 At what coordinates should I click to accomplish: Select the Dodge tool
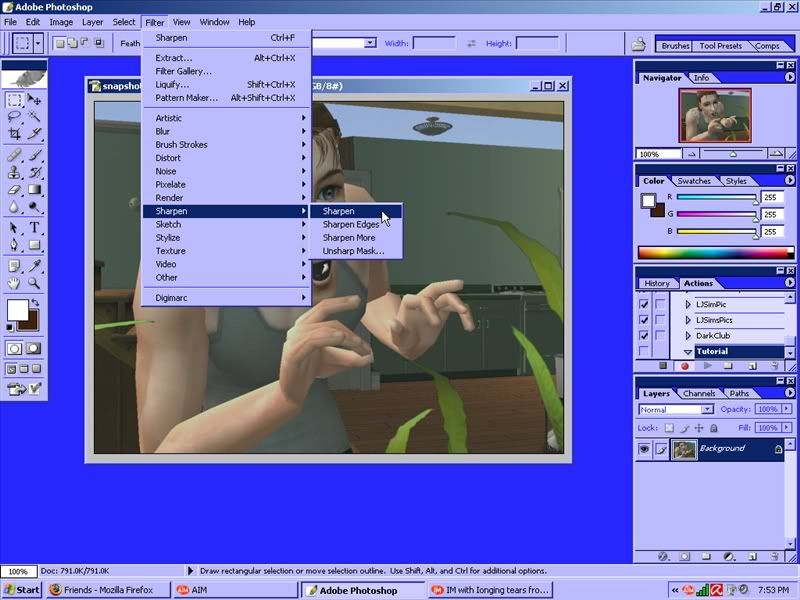[x=34, y=207]
